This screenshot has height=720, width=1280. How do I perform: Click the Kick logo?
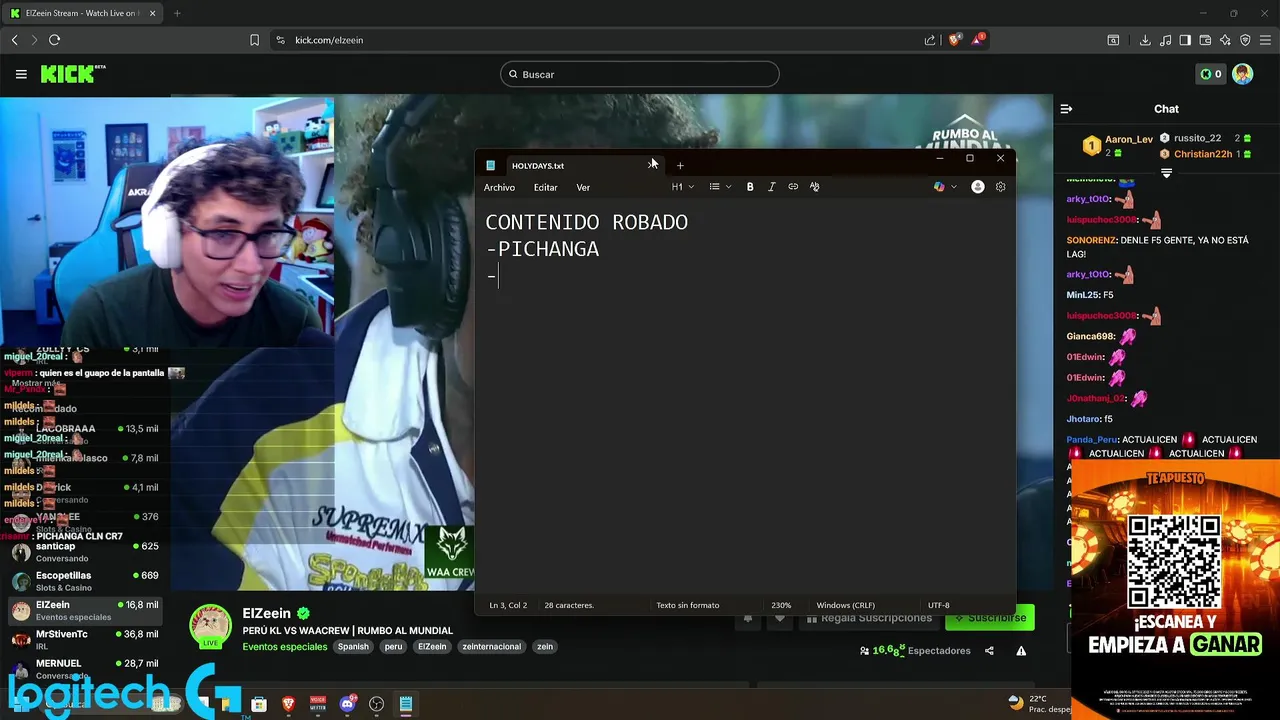coord(73,74)
